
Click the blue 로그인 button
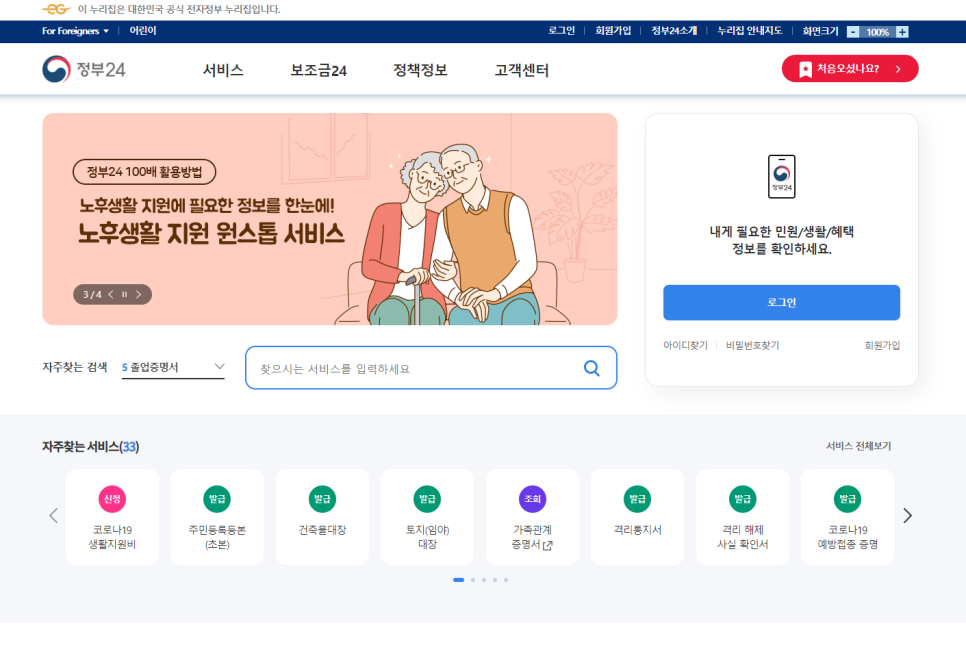coord(781,303)
